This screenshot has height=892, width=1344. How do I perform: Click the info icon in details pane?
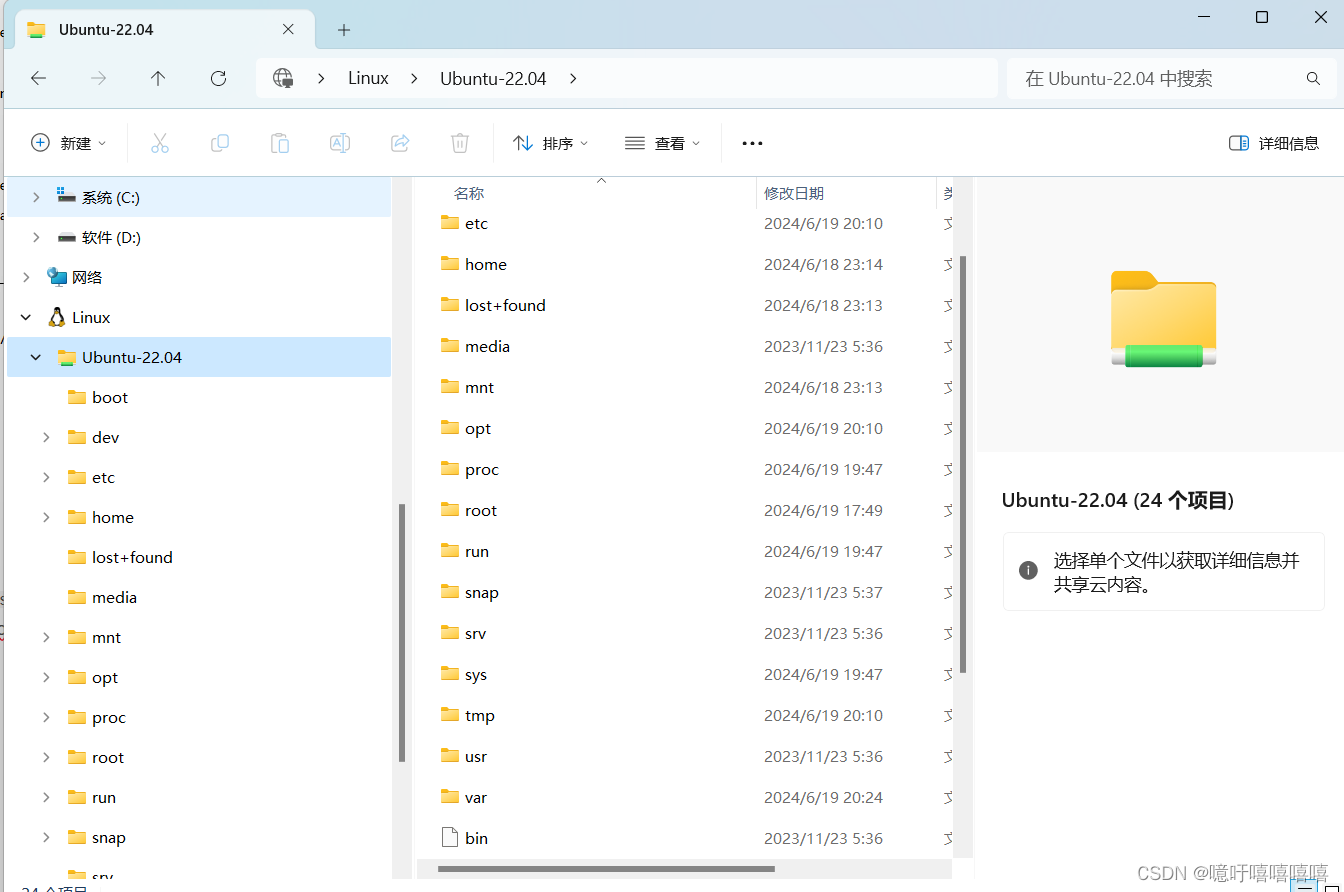pyautogui.click(x=1028, y=571)
